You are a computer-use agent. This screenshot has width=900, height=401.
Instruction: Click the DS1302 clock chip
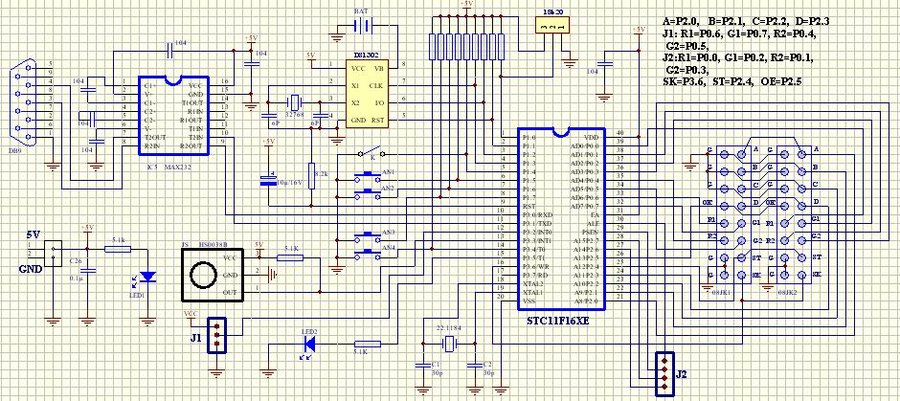click(x=366, y=95)
